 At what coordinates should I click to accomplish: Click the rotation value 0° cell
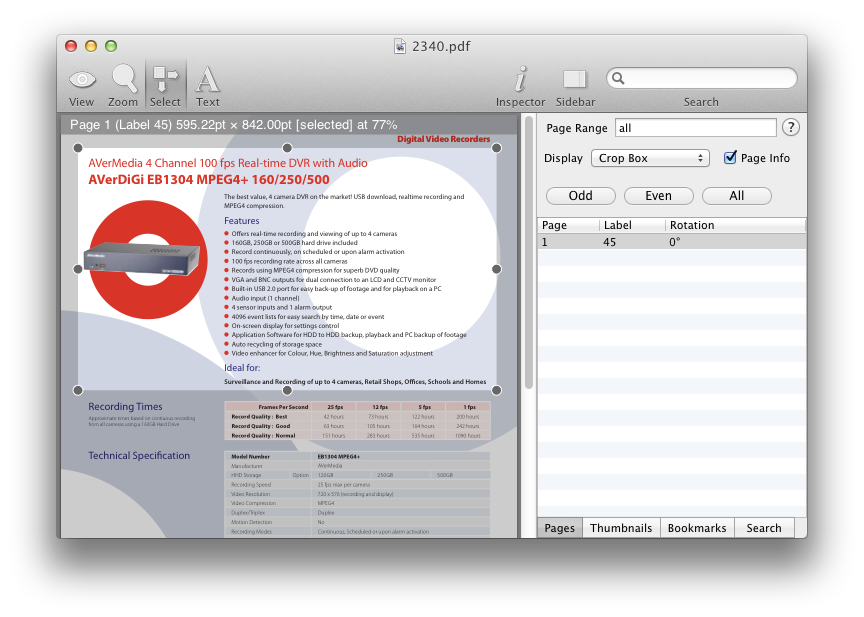pos(674,242)
